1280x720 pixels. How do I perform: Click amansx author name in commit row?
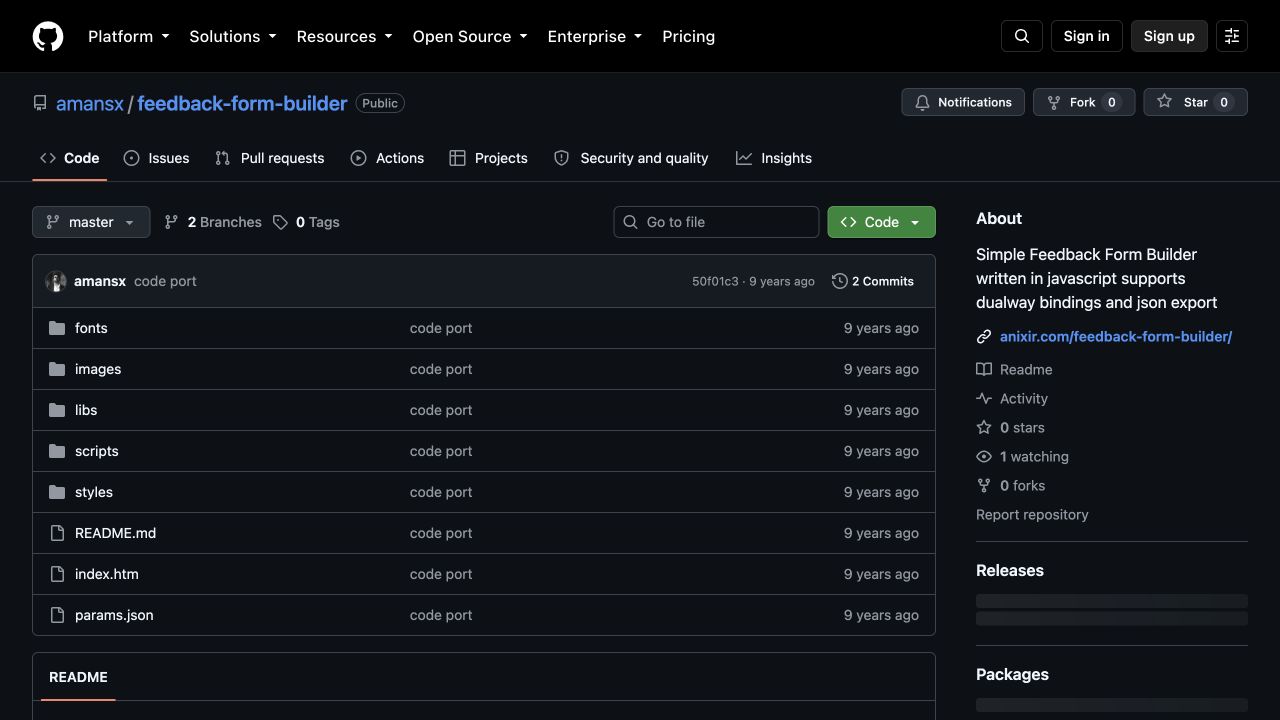click(x=100, y=281)
